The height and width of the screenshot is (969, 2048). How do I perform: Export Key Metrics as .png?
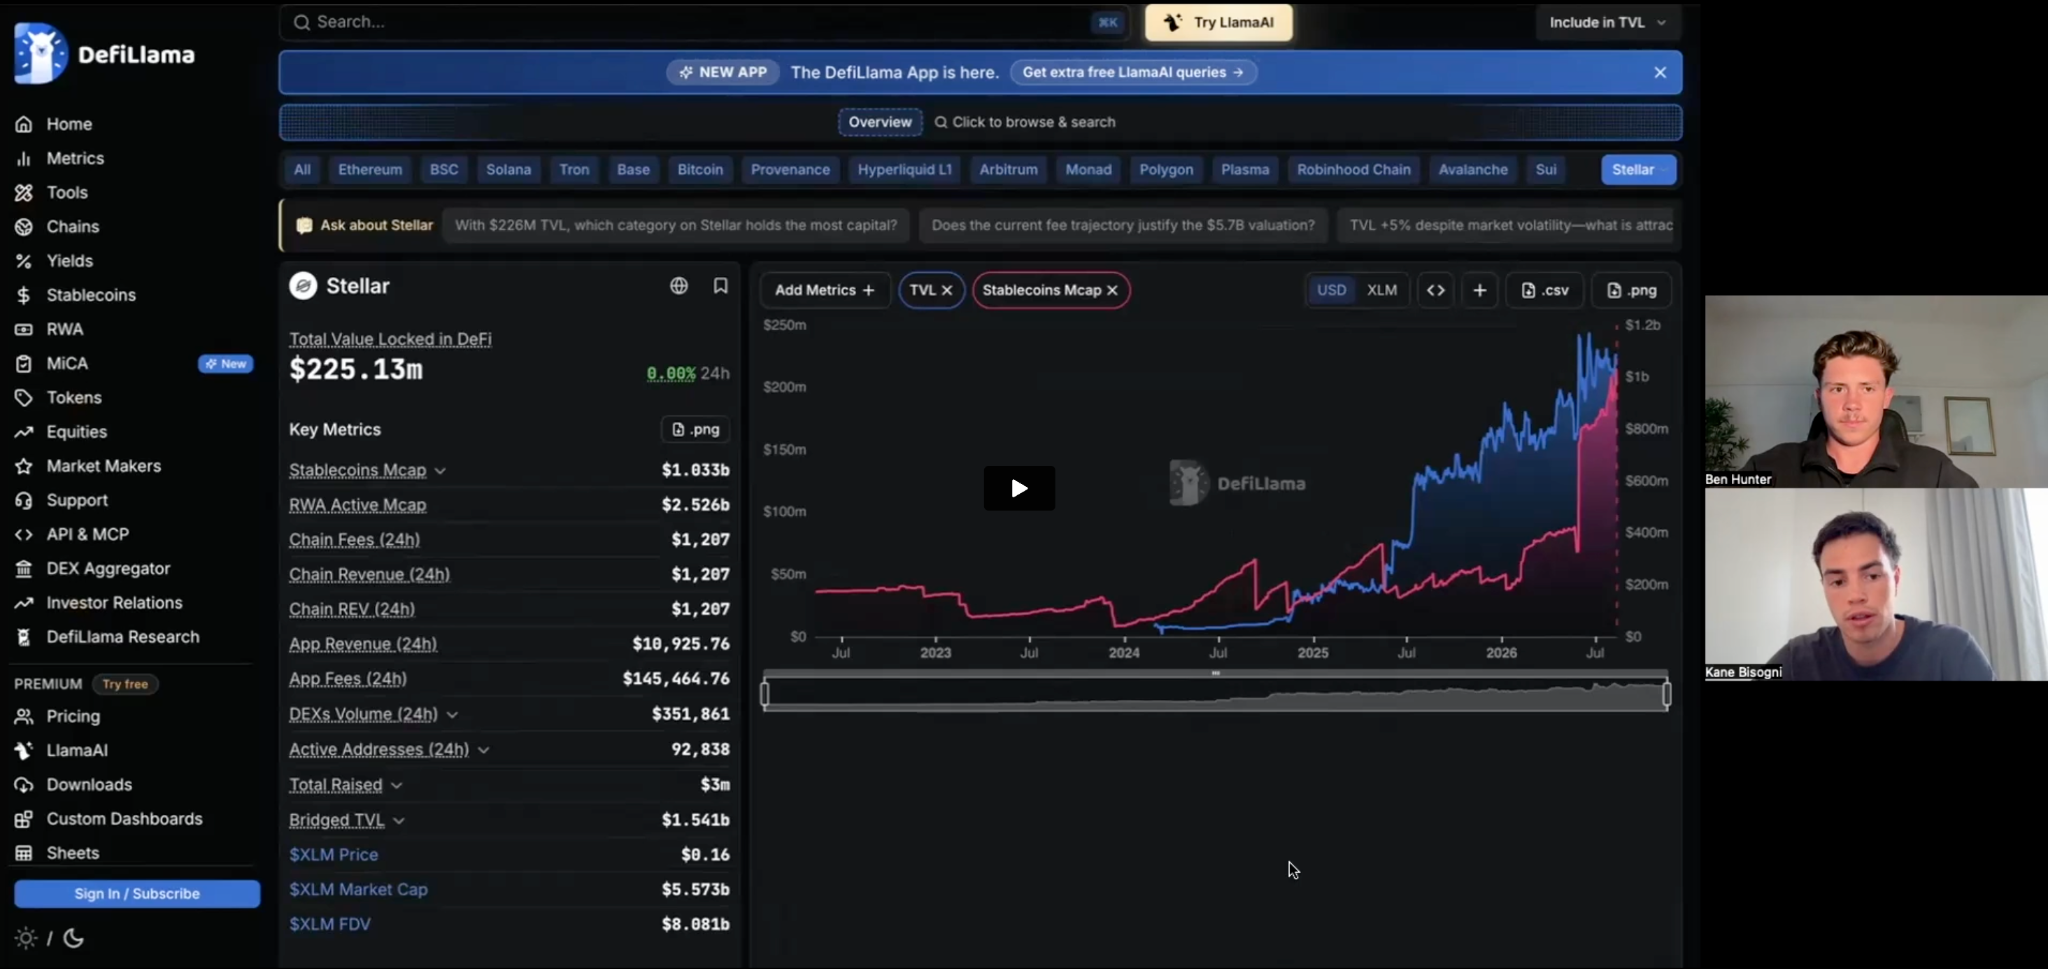tap(695, 429)
